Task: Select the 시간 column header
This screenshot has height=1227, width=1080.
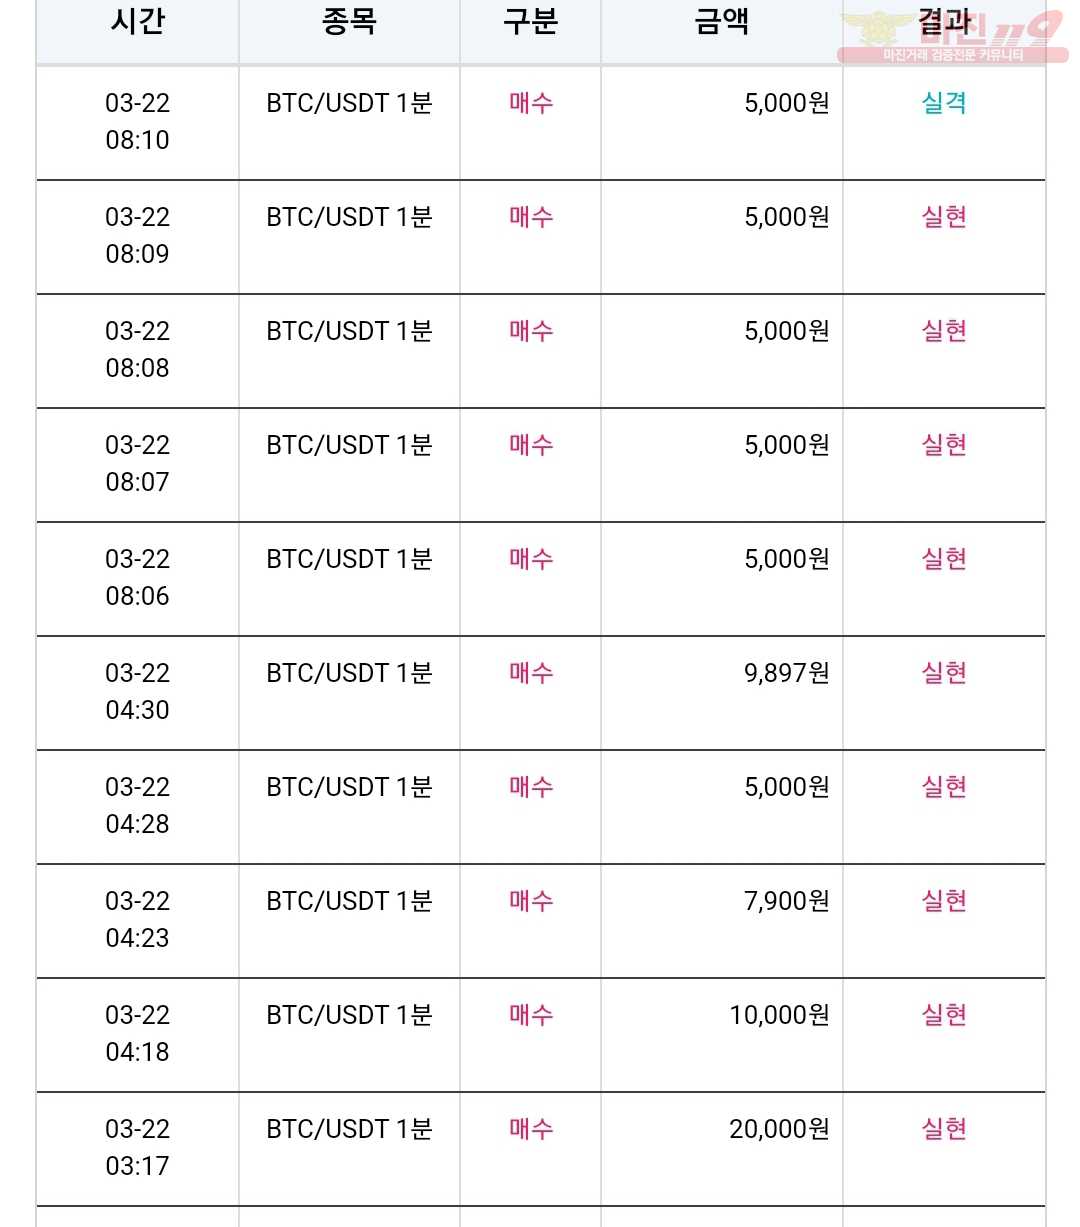Action: click(137, 22)
